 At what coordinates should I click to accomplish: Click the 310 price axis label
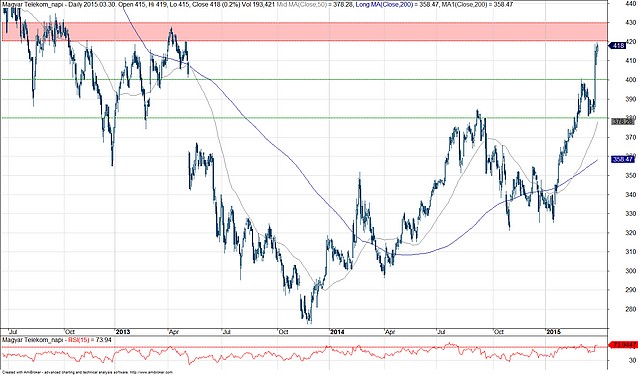pos(630,252)
